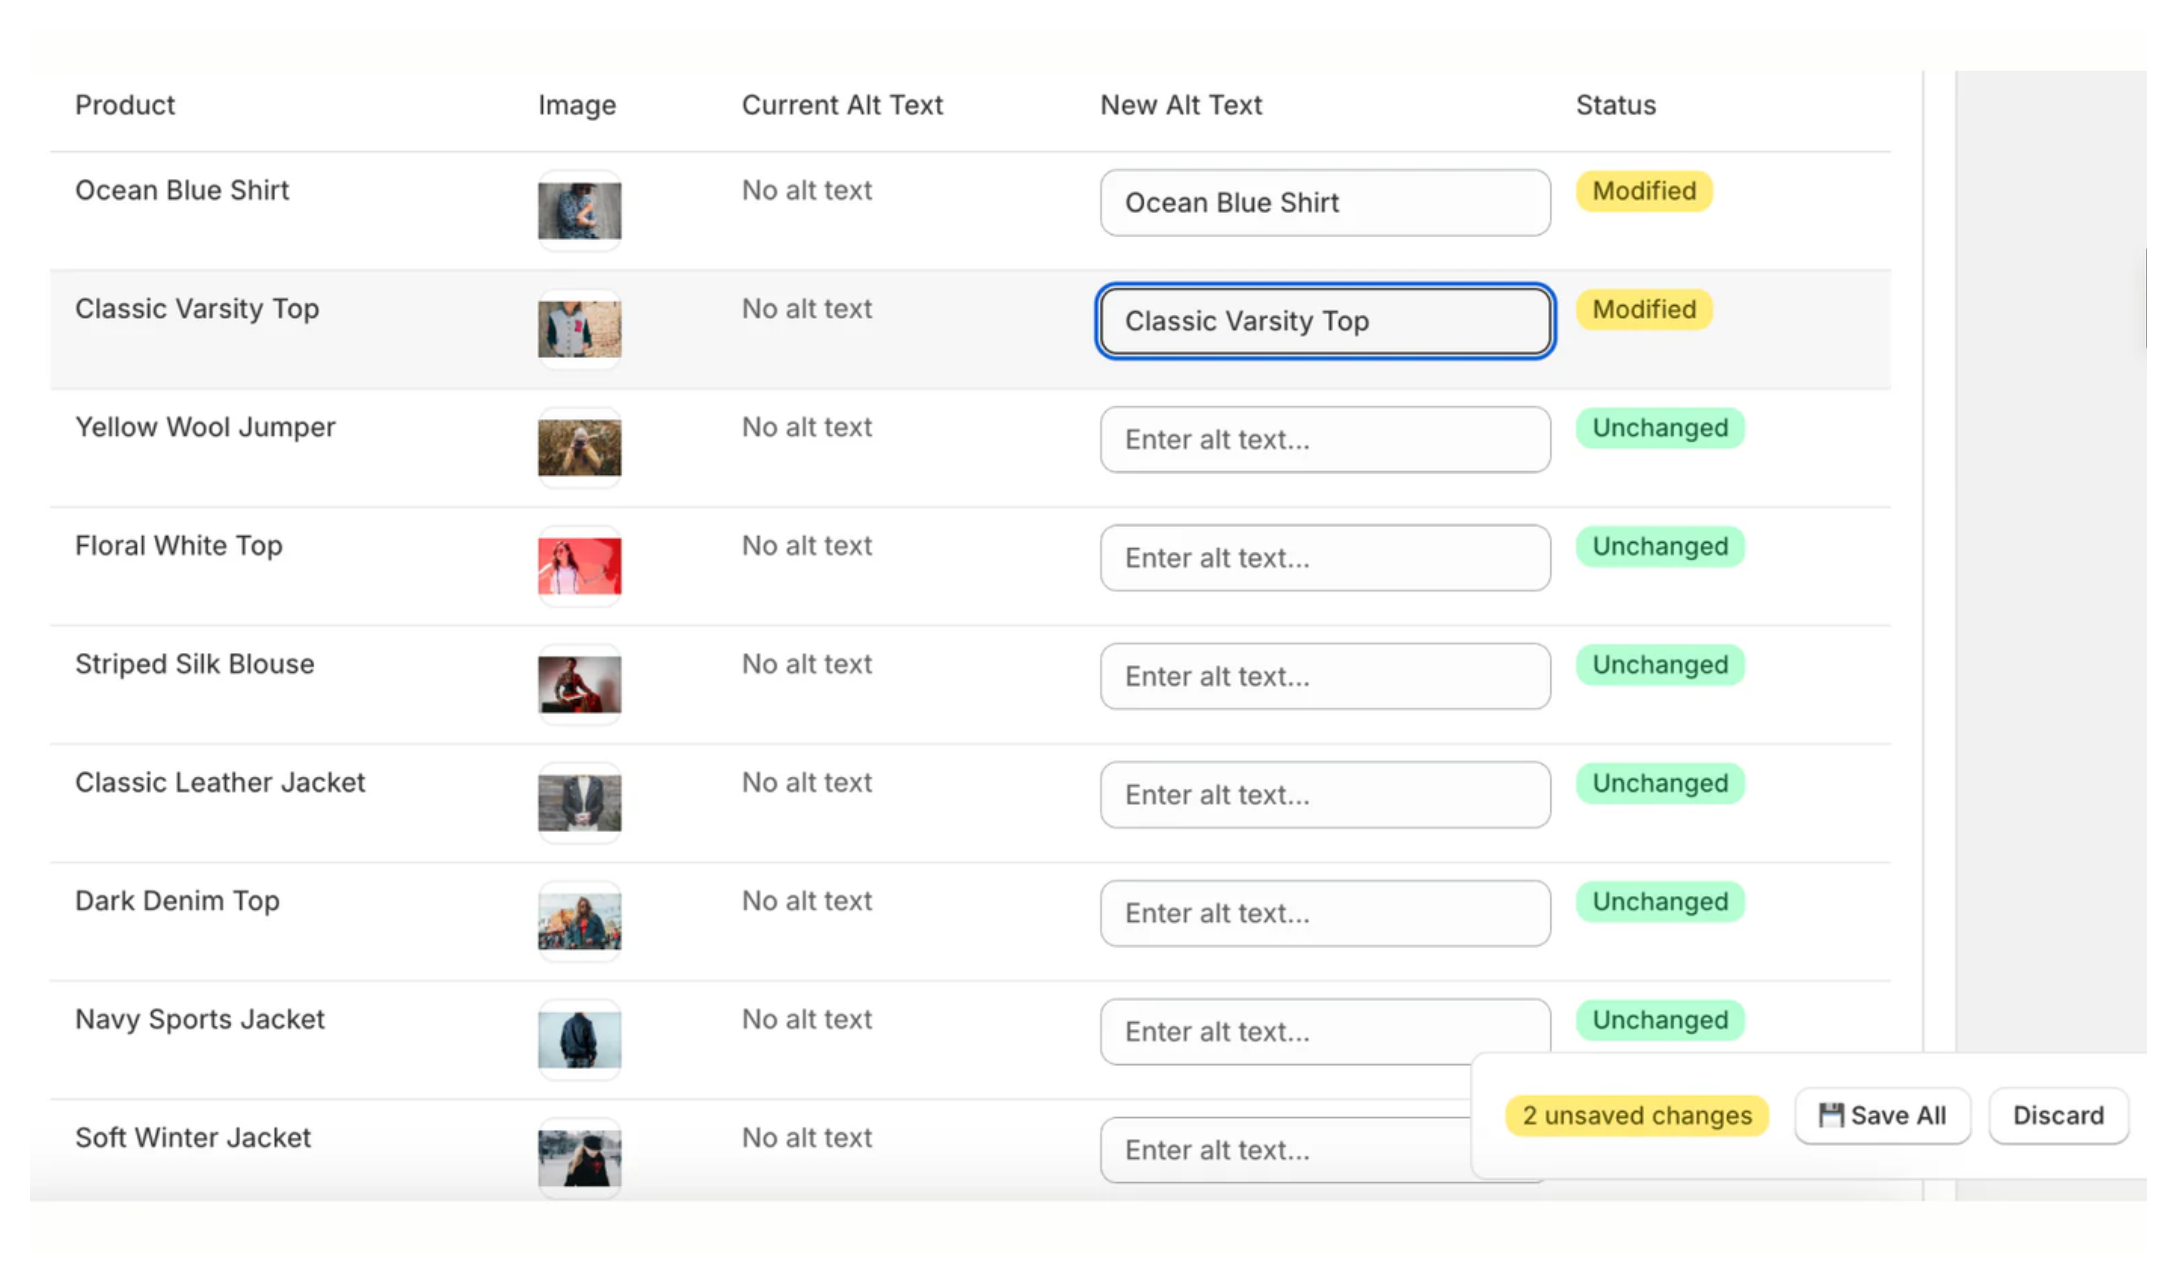Image resolution: width=2176 pixels, height=1282 pixels.
Task: Click the vertical scrollbar on the right
Action: tap(1936, 600)
